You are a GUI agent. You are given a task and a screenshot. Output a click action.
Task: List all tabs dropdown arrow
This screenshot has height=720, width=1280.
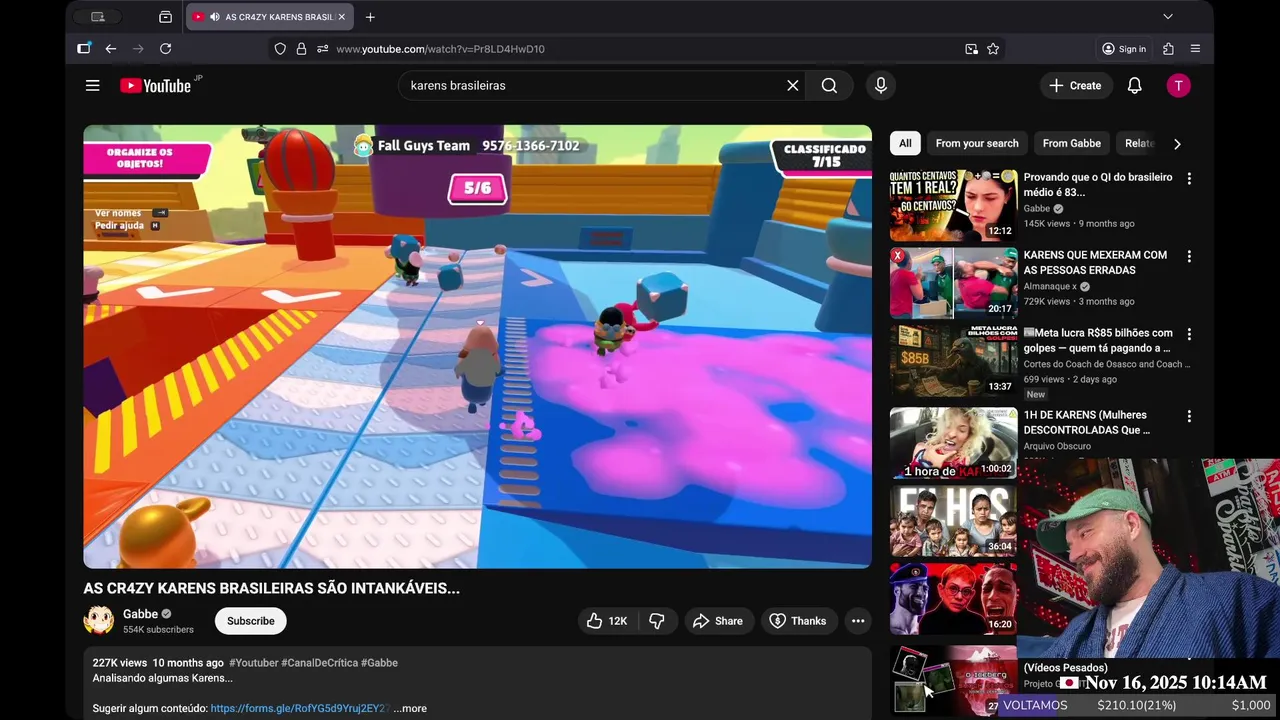(1167, 17)
